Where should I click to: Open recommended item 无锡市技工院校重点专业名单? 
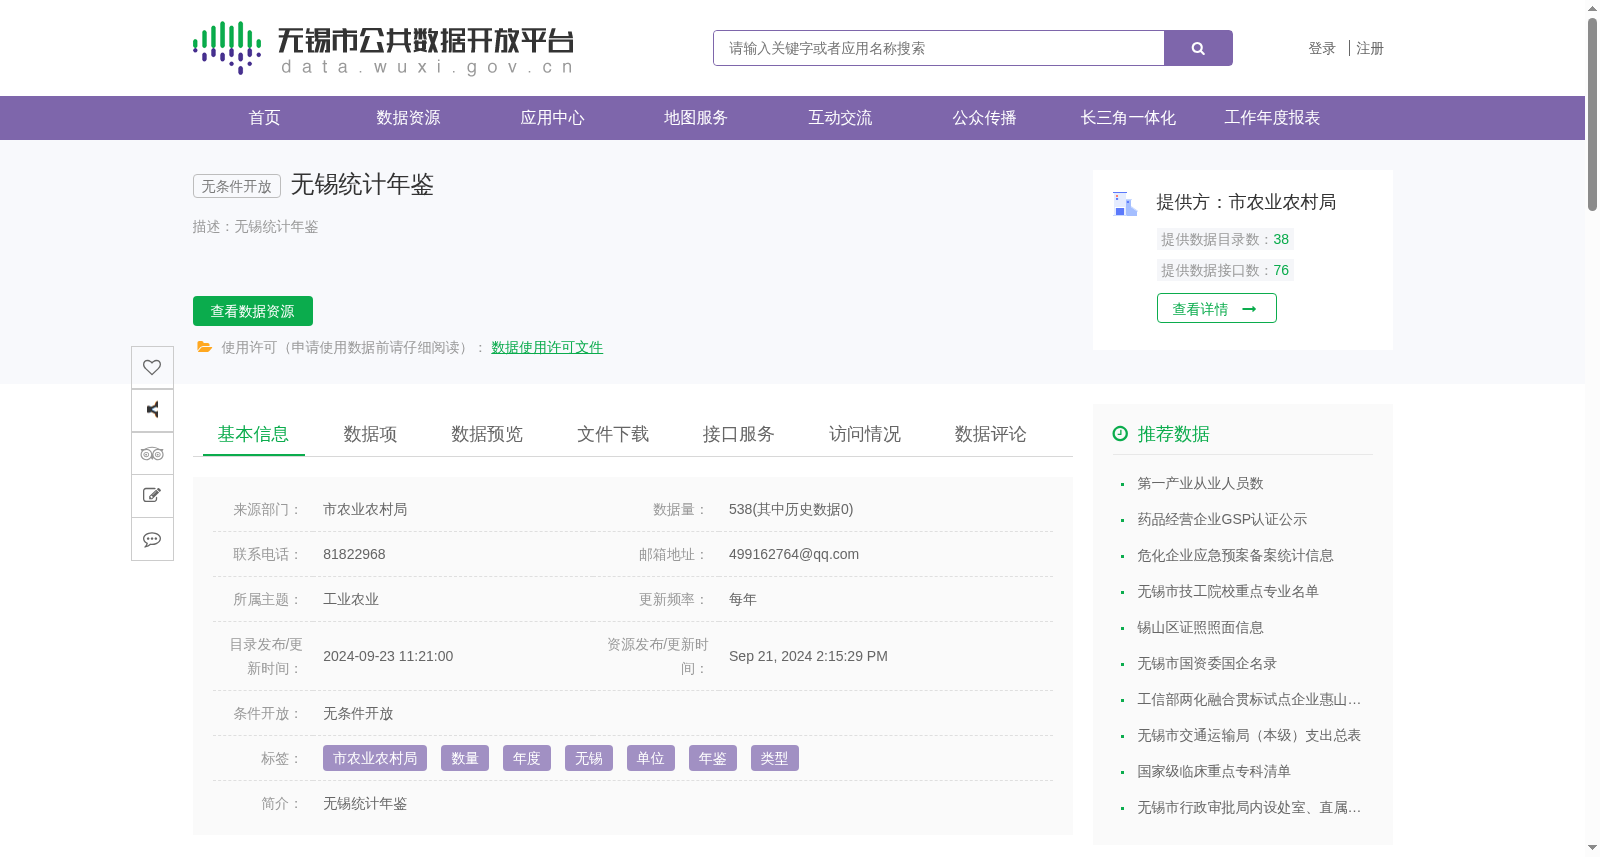tap(1228, 591)
